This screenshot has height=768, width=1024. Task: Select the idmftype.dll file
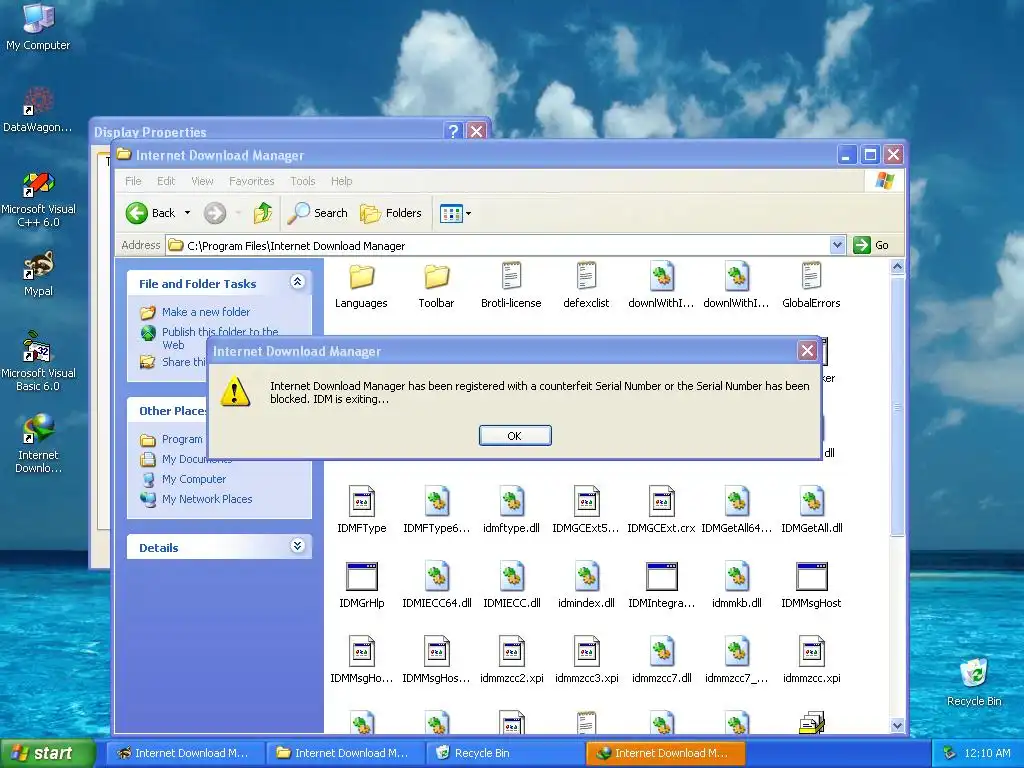pyautogui.click(x=511, y=511)
